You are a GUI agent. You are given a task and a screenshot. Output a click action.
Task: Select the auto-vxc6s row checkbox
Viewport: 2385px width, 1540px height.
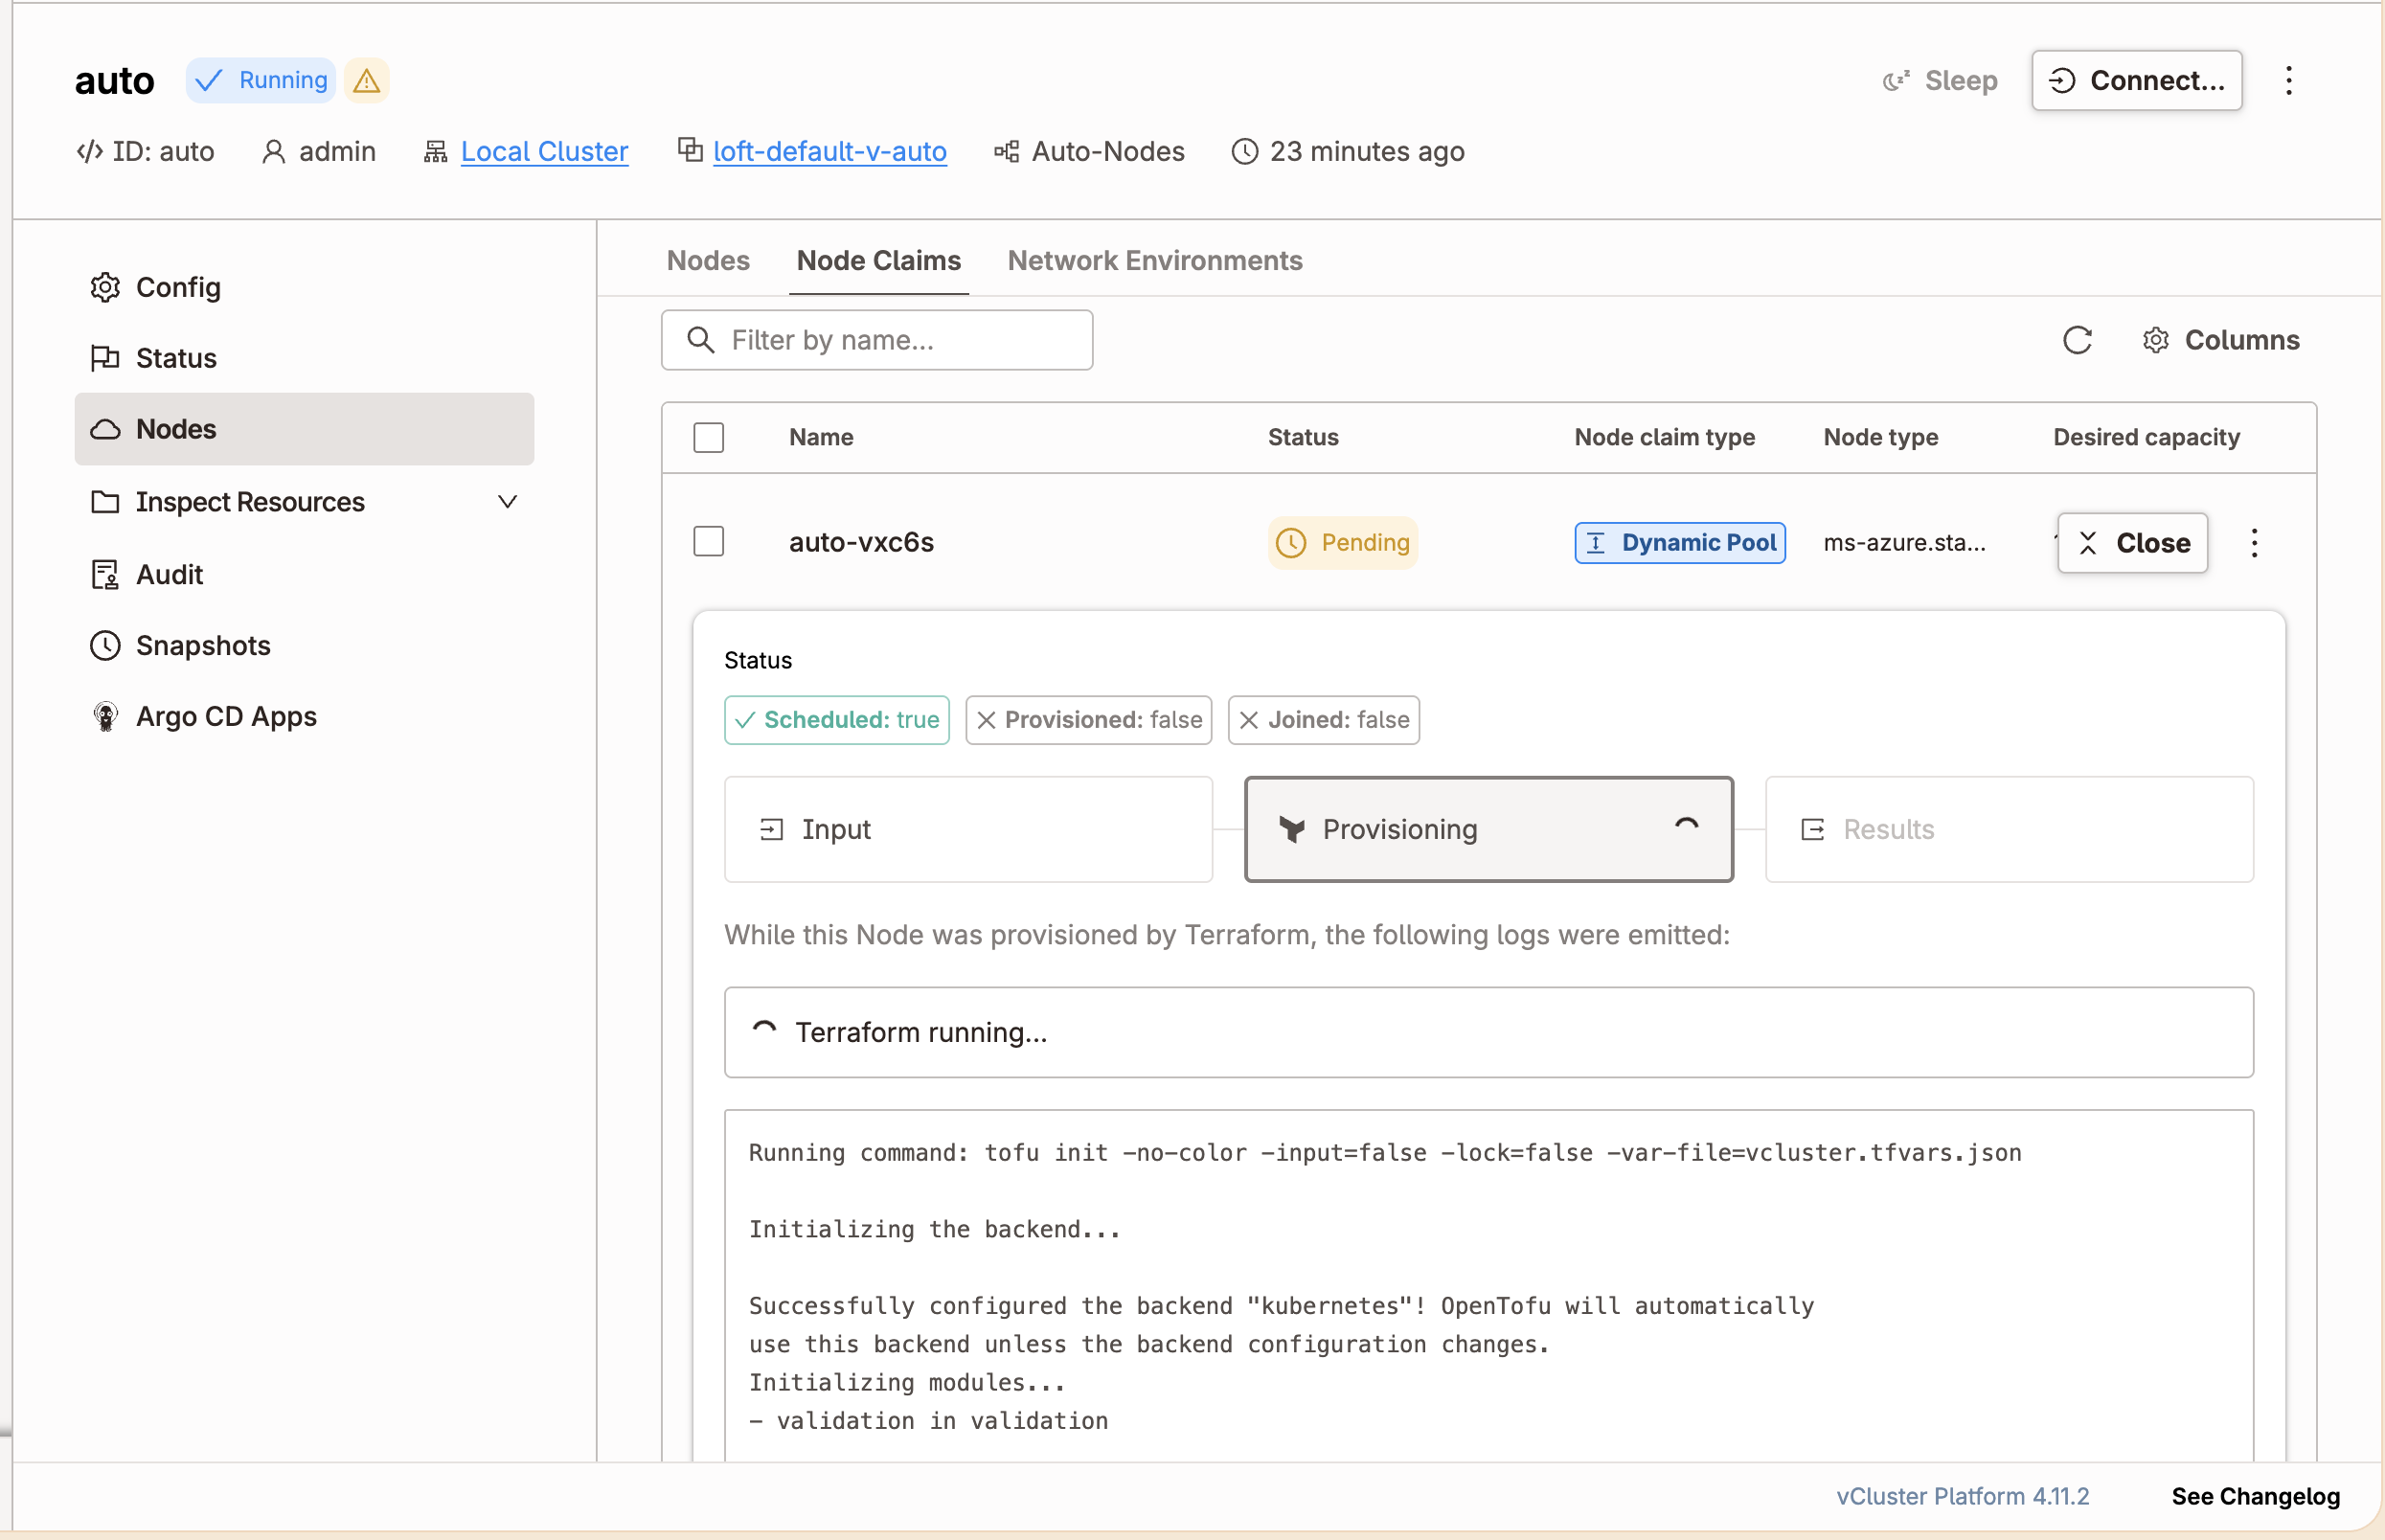(709, 542)
